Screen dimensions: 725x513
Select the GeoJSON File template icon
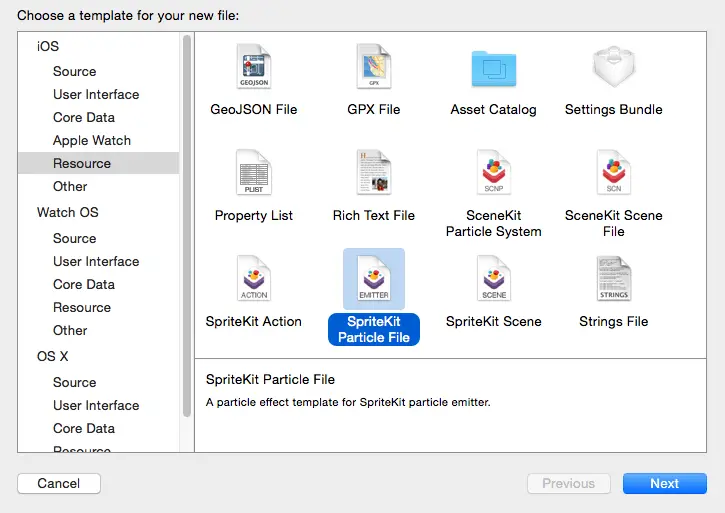coord(254,68)
